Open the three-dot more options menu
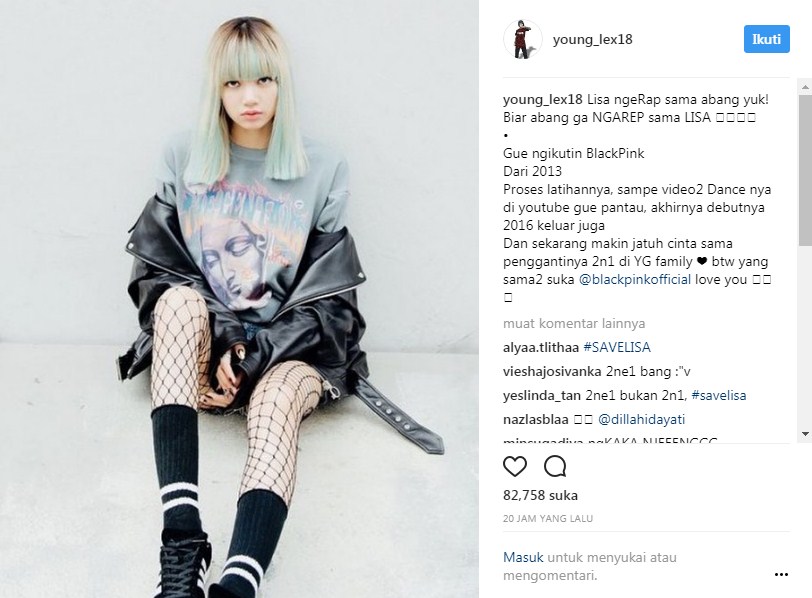The height and width of the screenshot is (598, 812). pyautogui.click(x=781, y=574)
